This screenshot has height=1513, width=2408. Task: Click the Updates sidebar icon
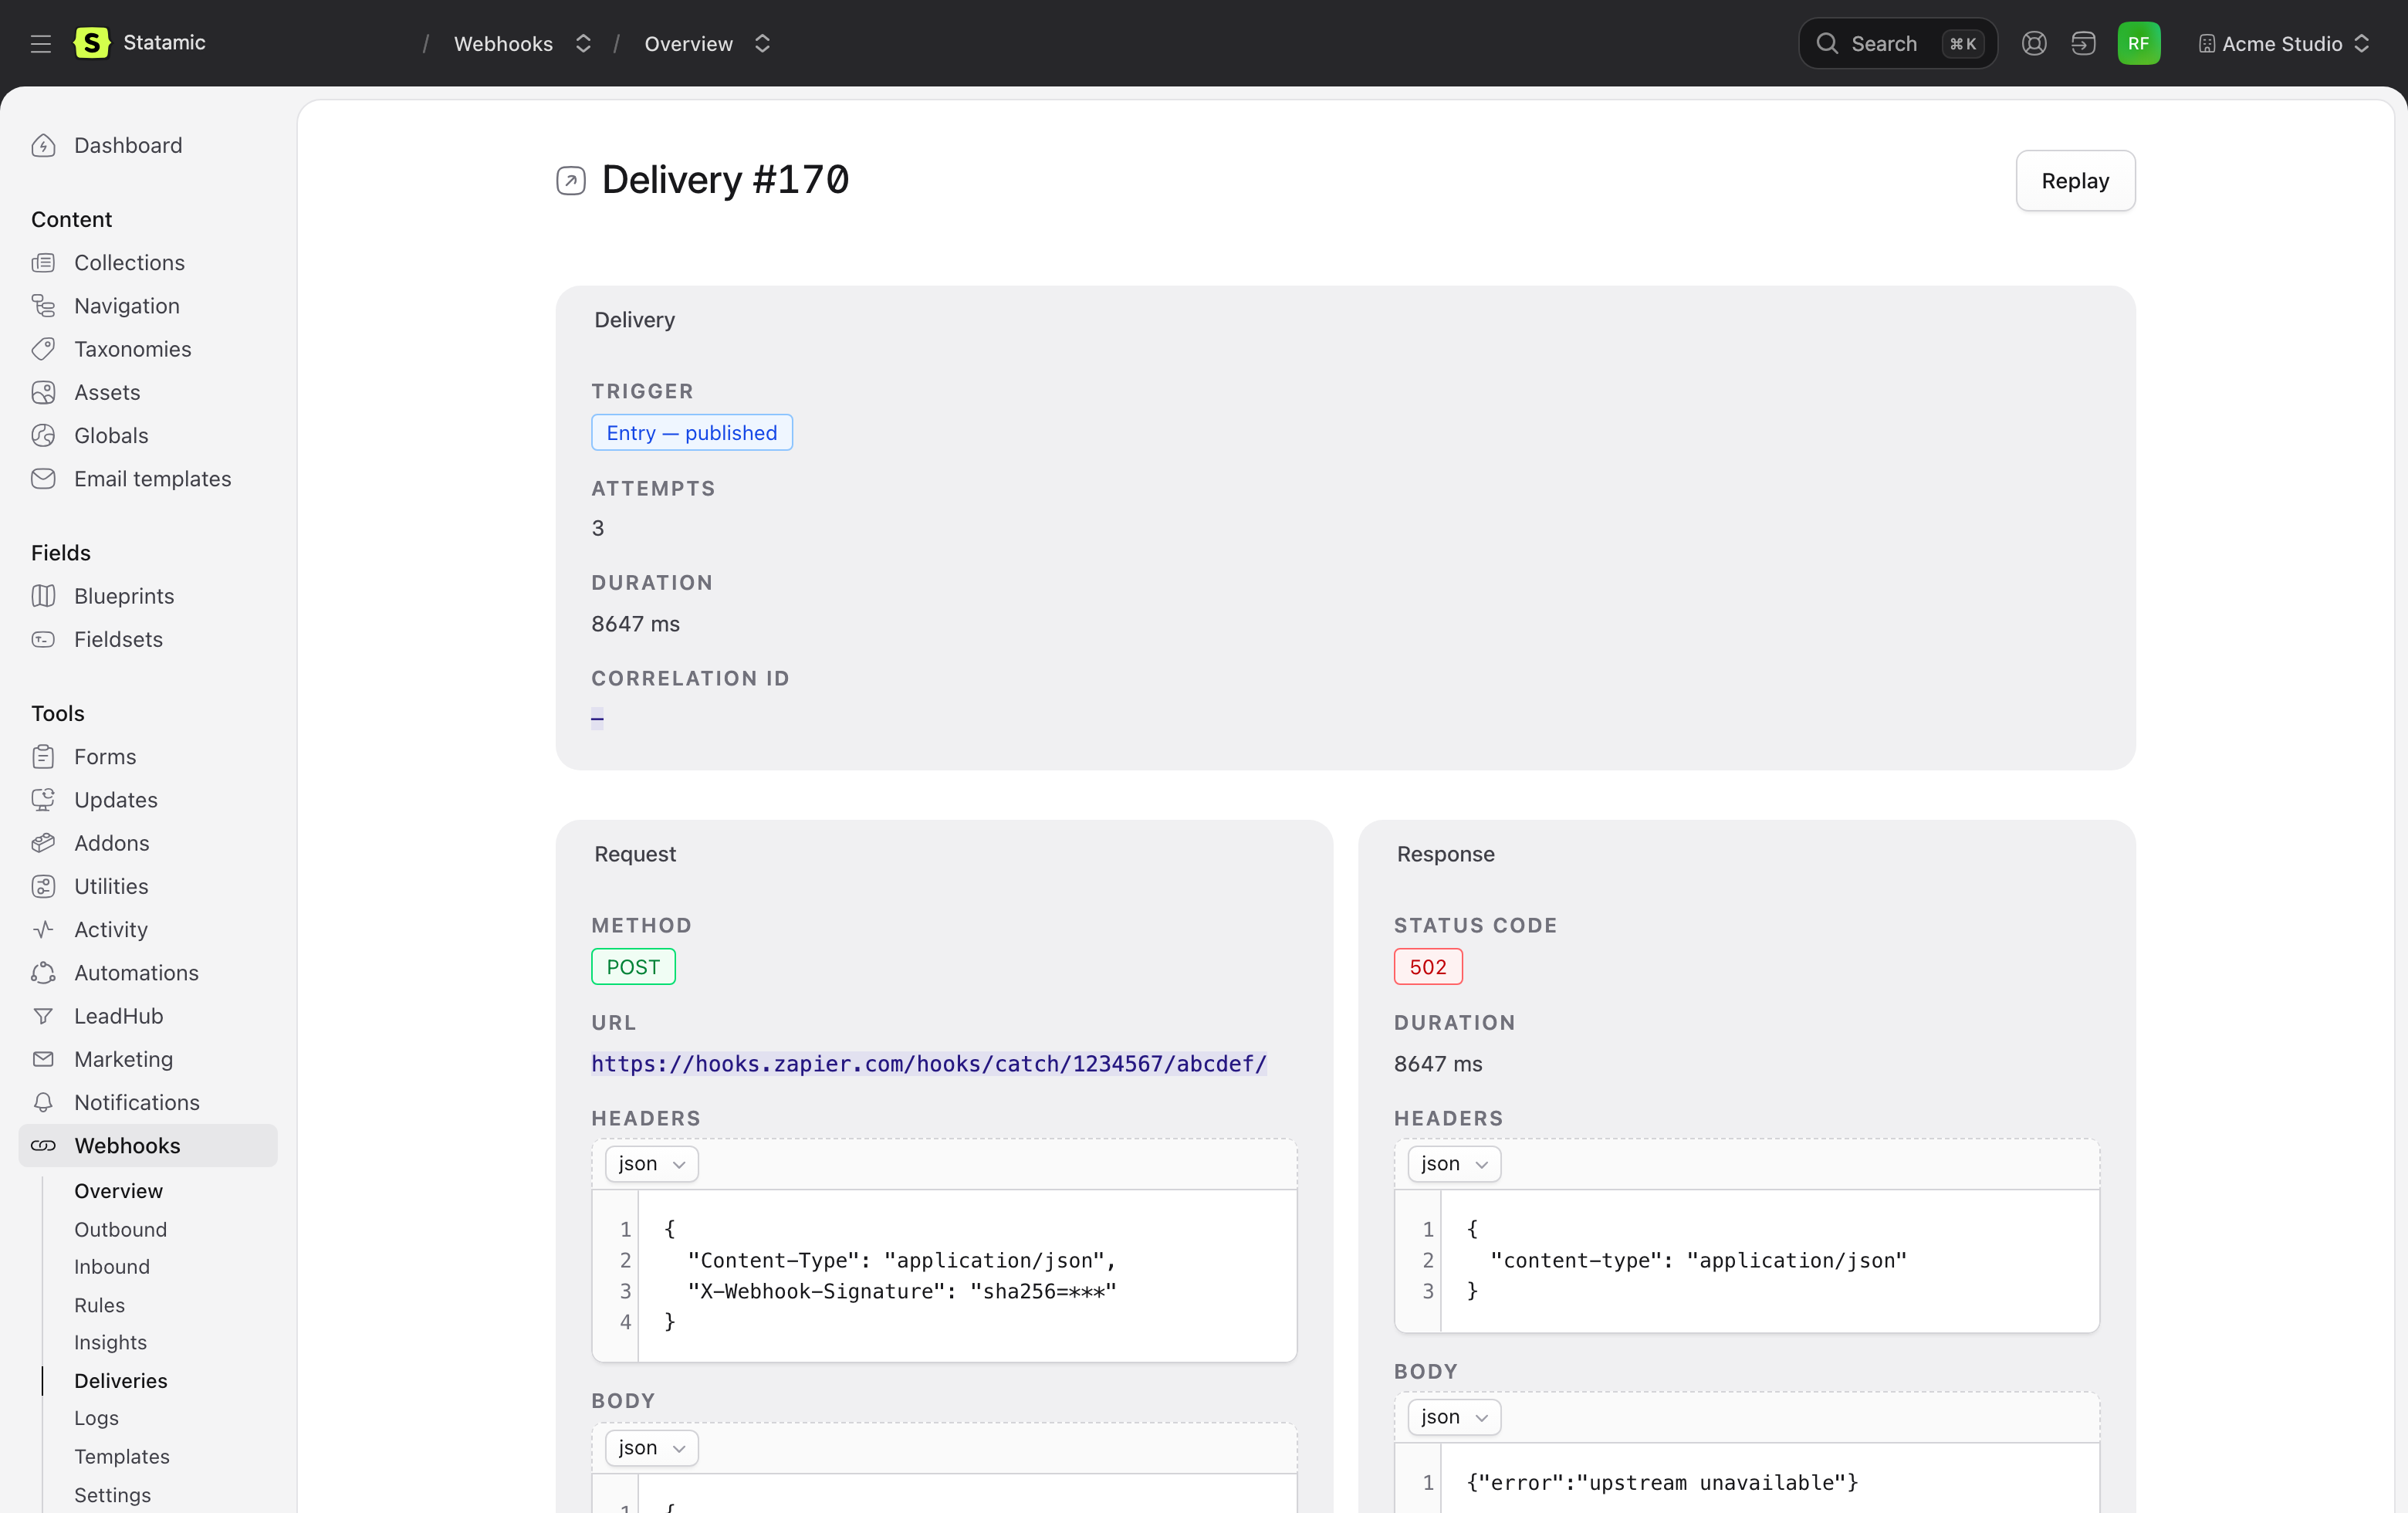coord(43,800)
